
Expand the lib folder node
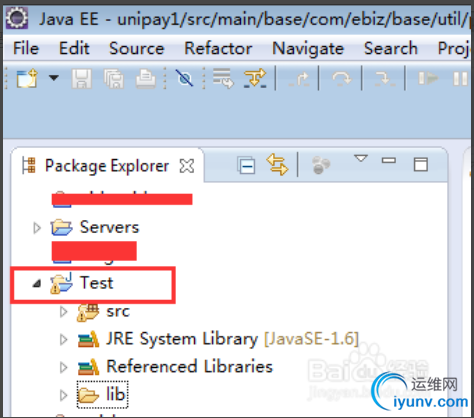pos(63,395)
